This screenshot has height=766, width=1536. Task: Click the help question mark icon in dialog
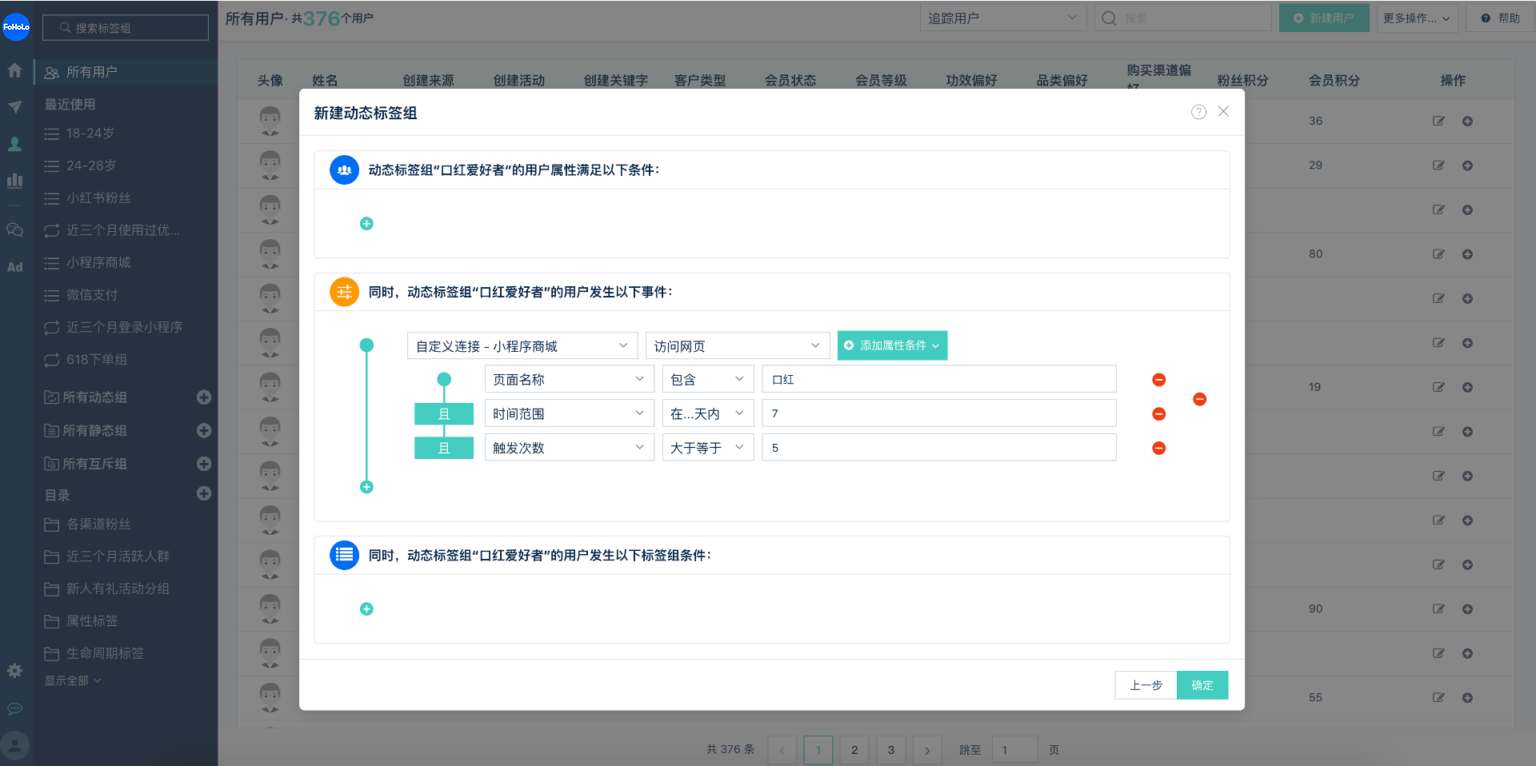coord(1198,112)
